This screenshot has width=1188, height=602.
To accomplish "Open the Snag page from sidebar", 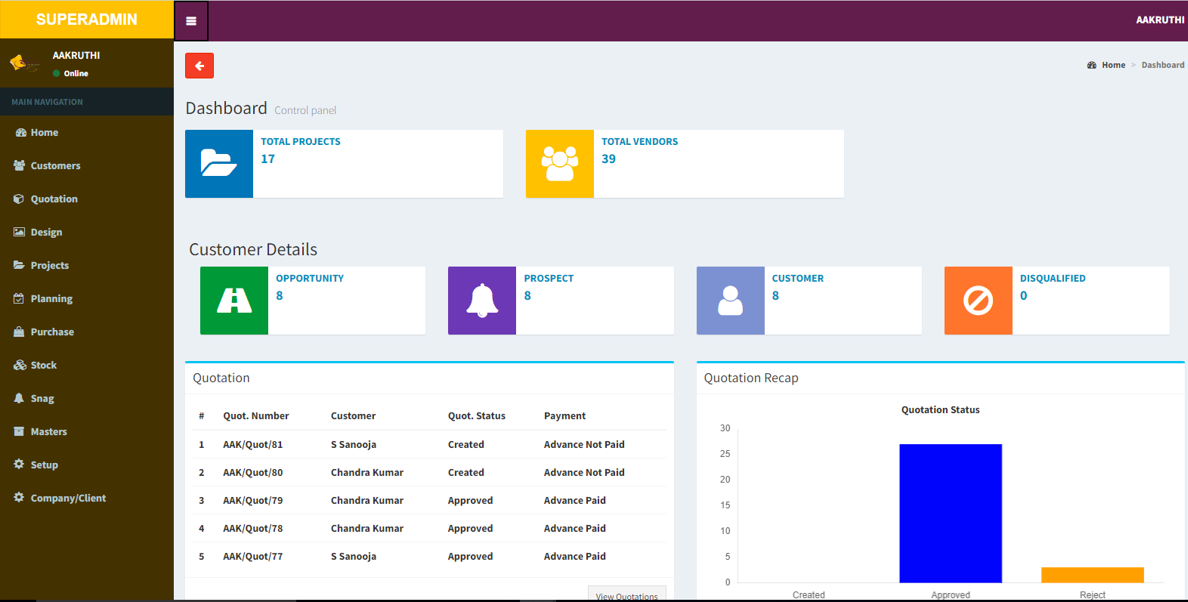I will tap(42, 398).
